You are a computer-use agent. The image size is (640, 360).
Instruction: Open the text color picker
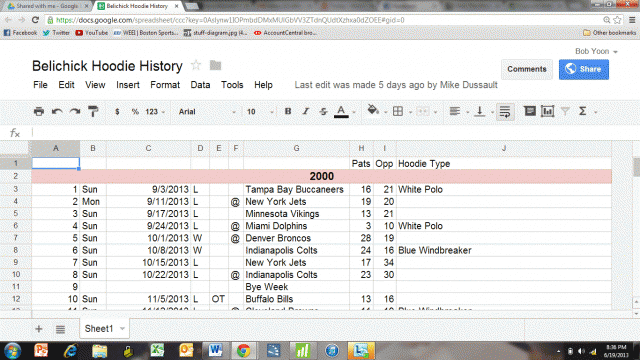[x=341, y=111]
